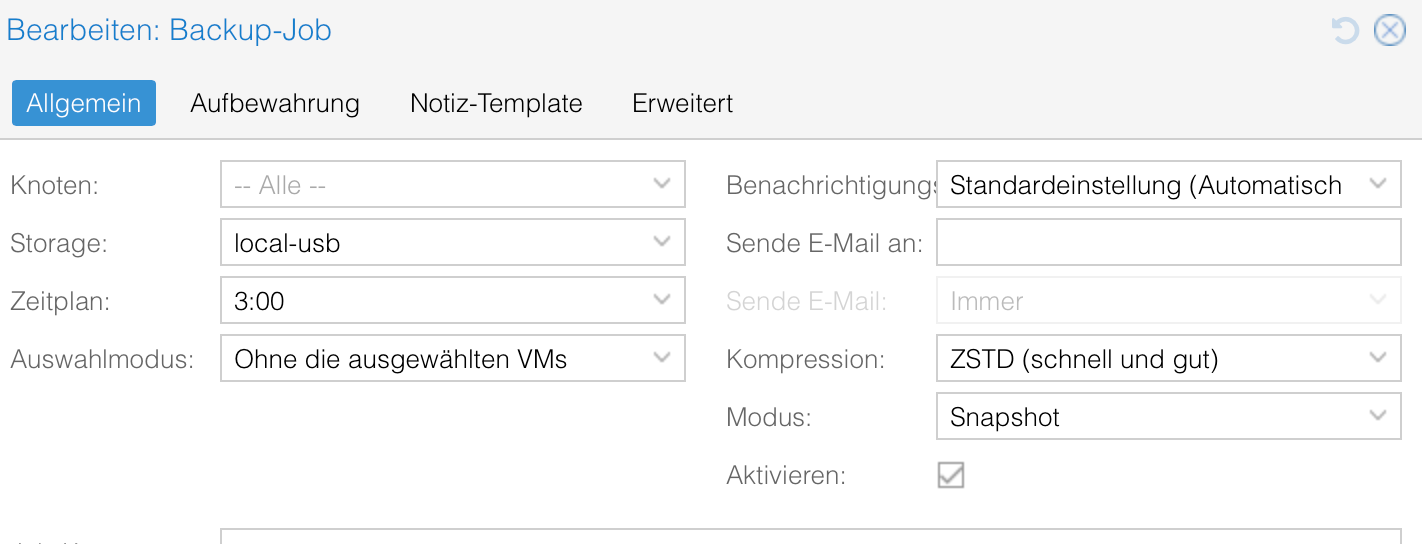Switch to the Allgemein tab
Screen dimensions: 1422x544
point(84,103)
